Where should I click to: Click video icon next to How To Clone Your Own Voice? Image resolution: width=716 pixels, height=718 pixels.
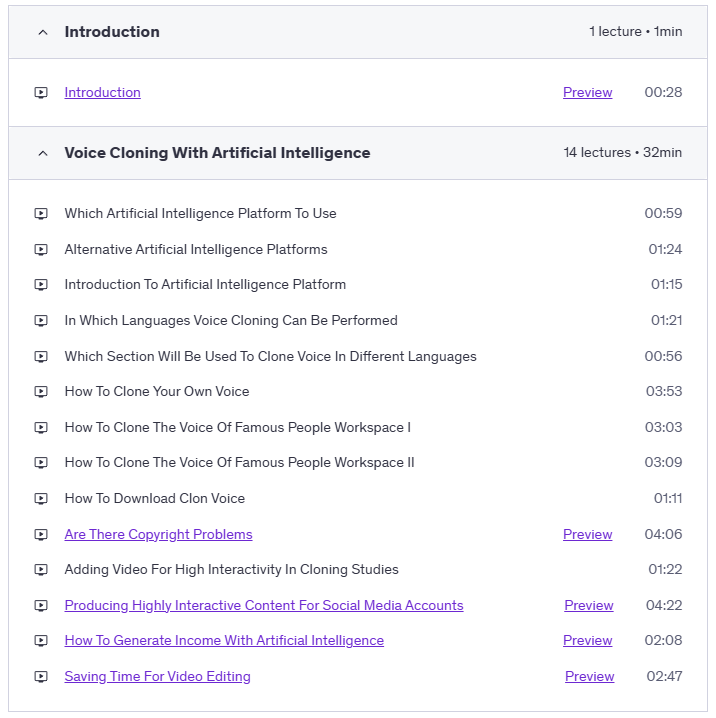coord(41,392)
